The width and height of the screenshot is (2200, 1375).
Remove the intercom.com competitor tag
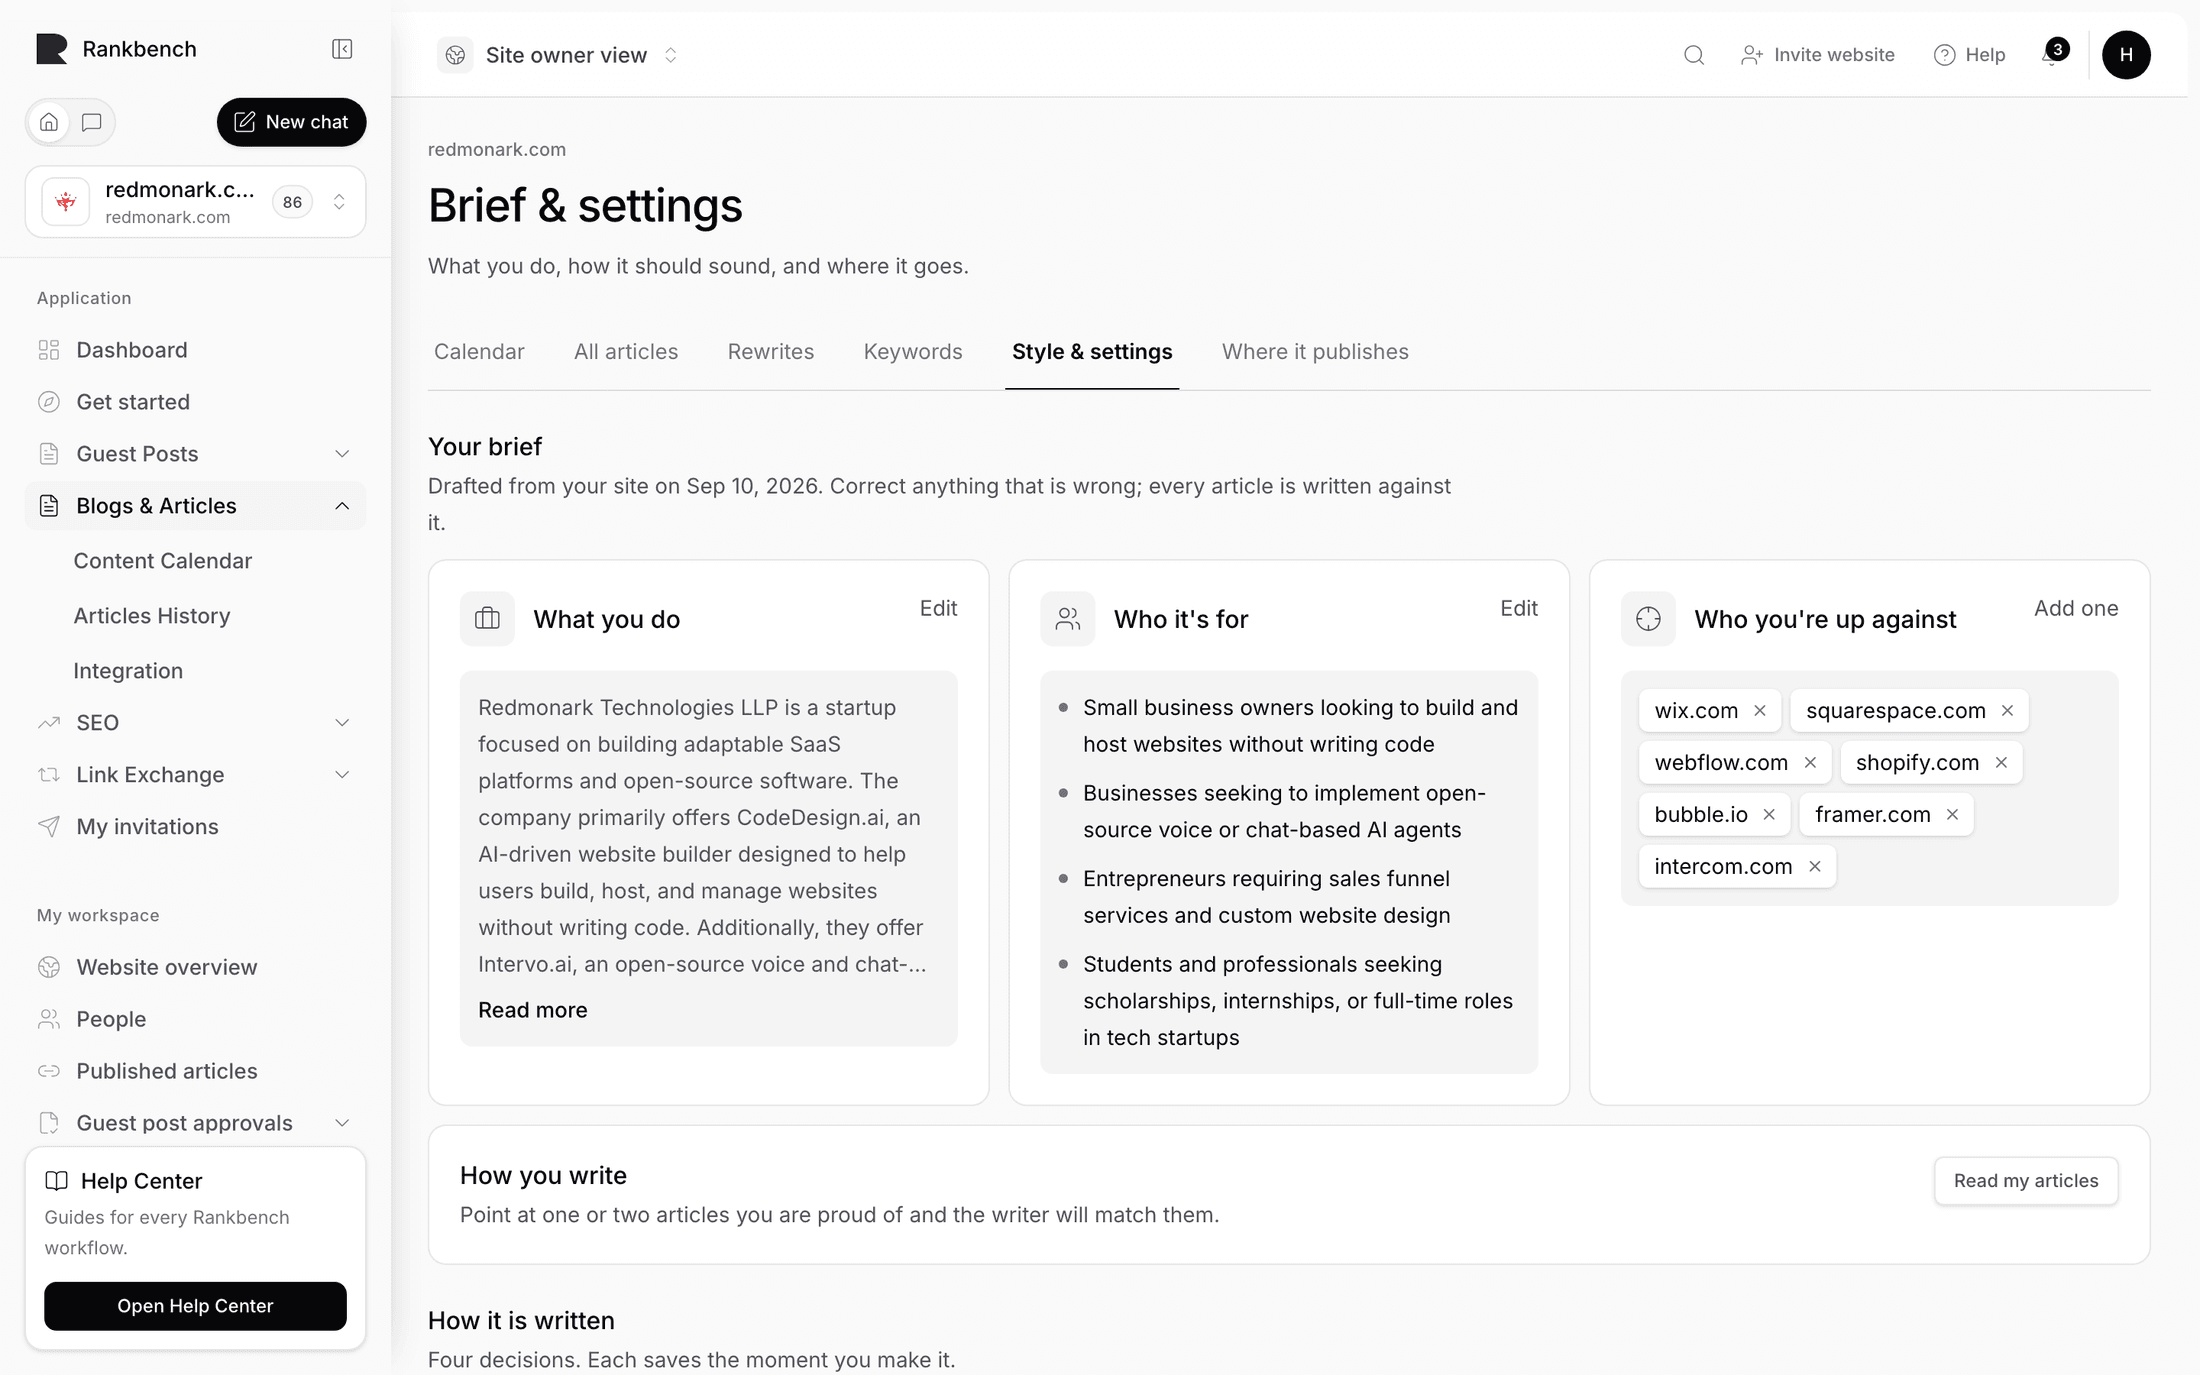[1815, 866]
